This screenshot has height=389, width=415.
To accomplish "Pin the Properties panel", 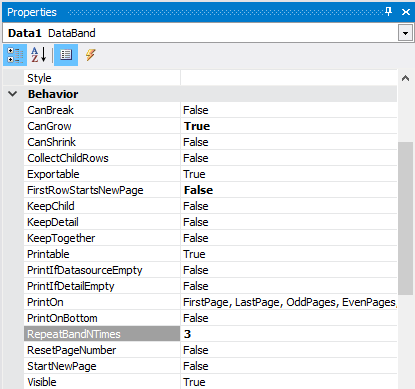I will coord(388,12).
